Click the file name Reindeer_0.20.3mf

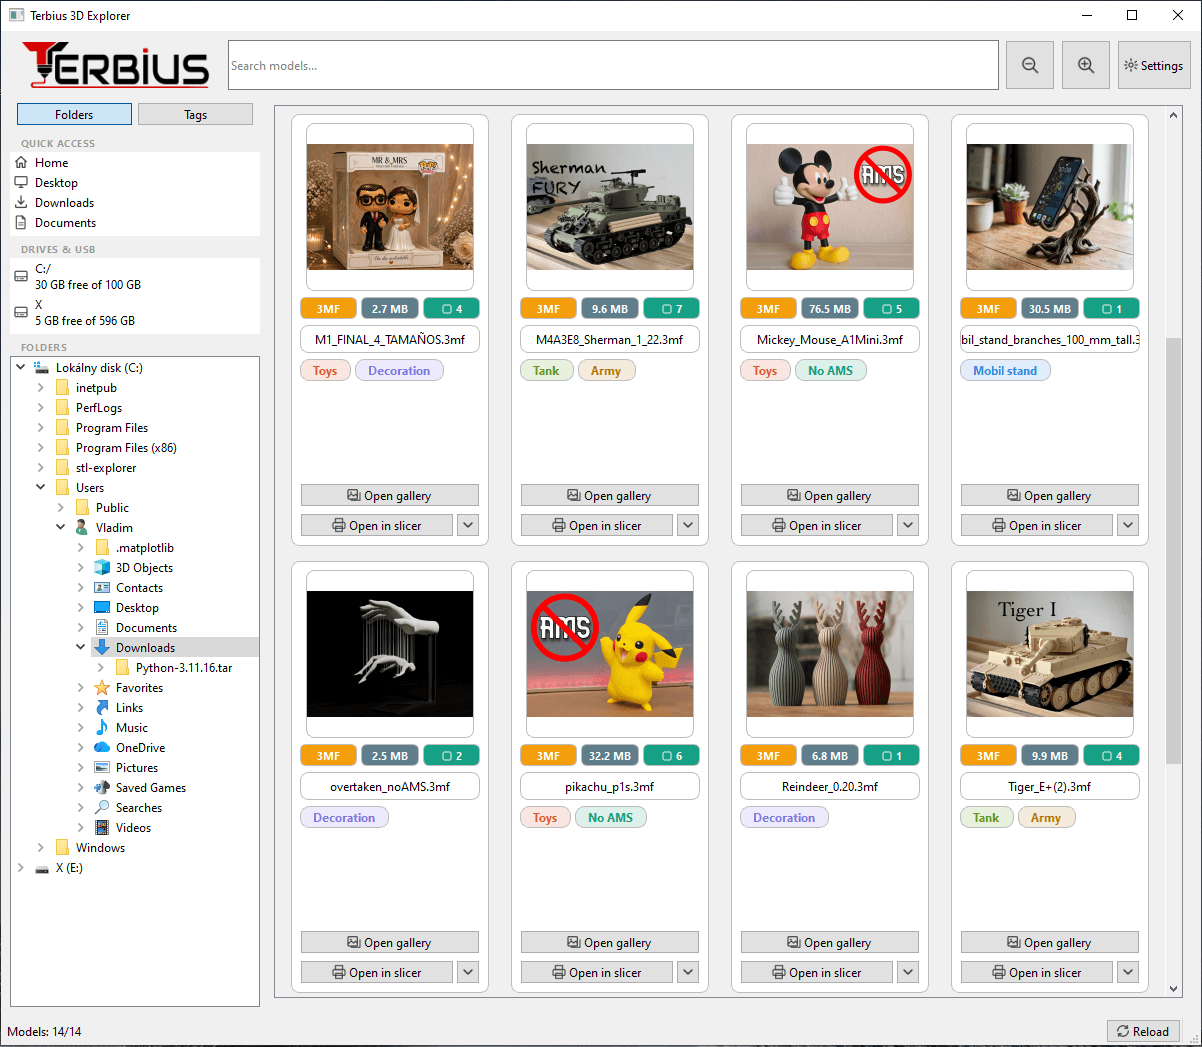830,786
